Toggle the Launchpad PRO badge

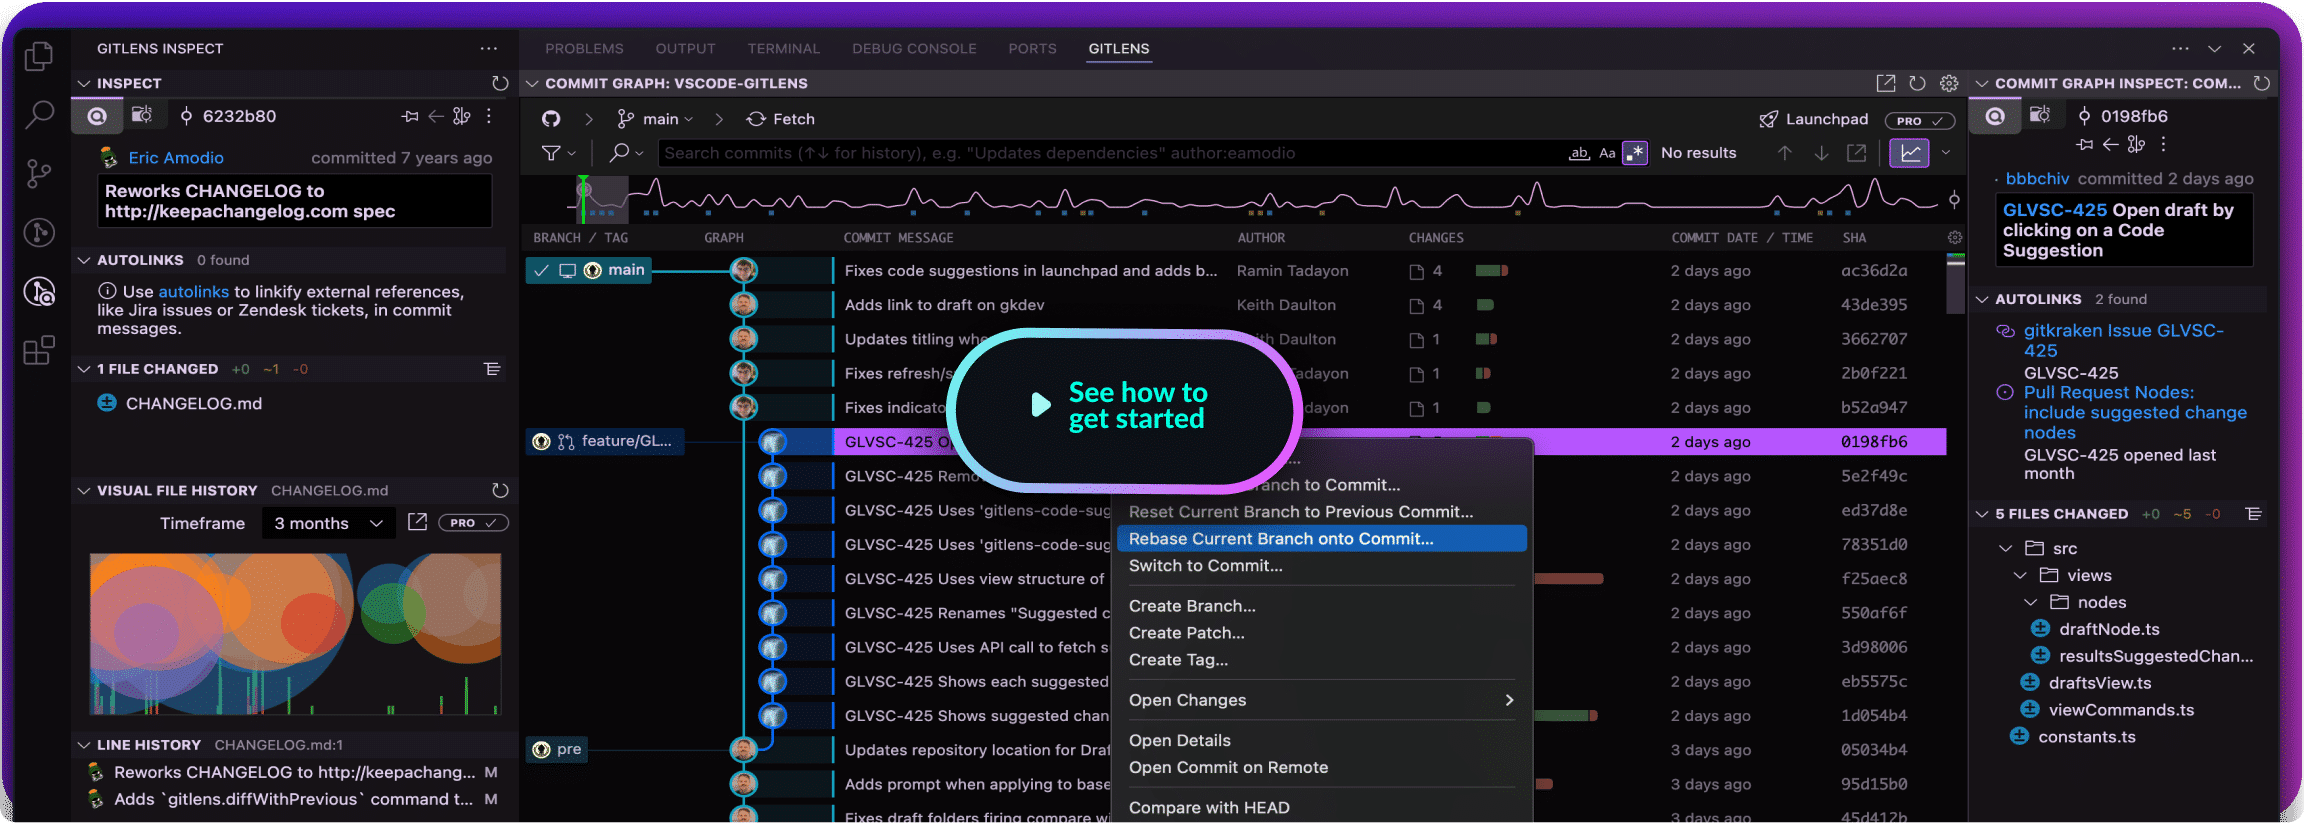[x=1919, y=120]
